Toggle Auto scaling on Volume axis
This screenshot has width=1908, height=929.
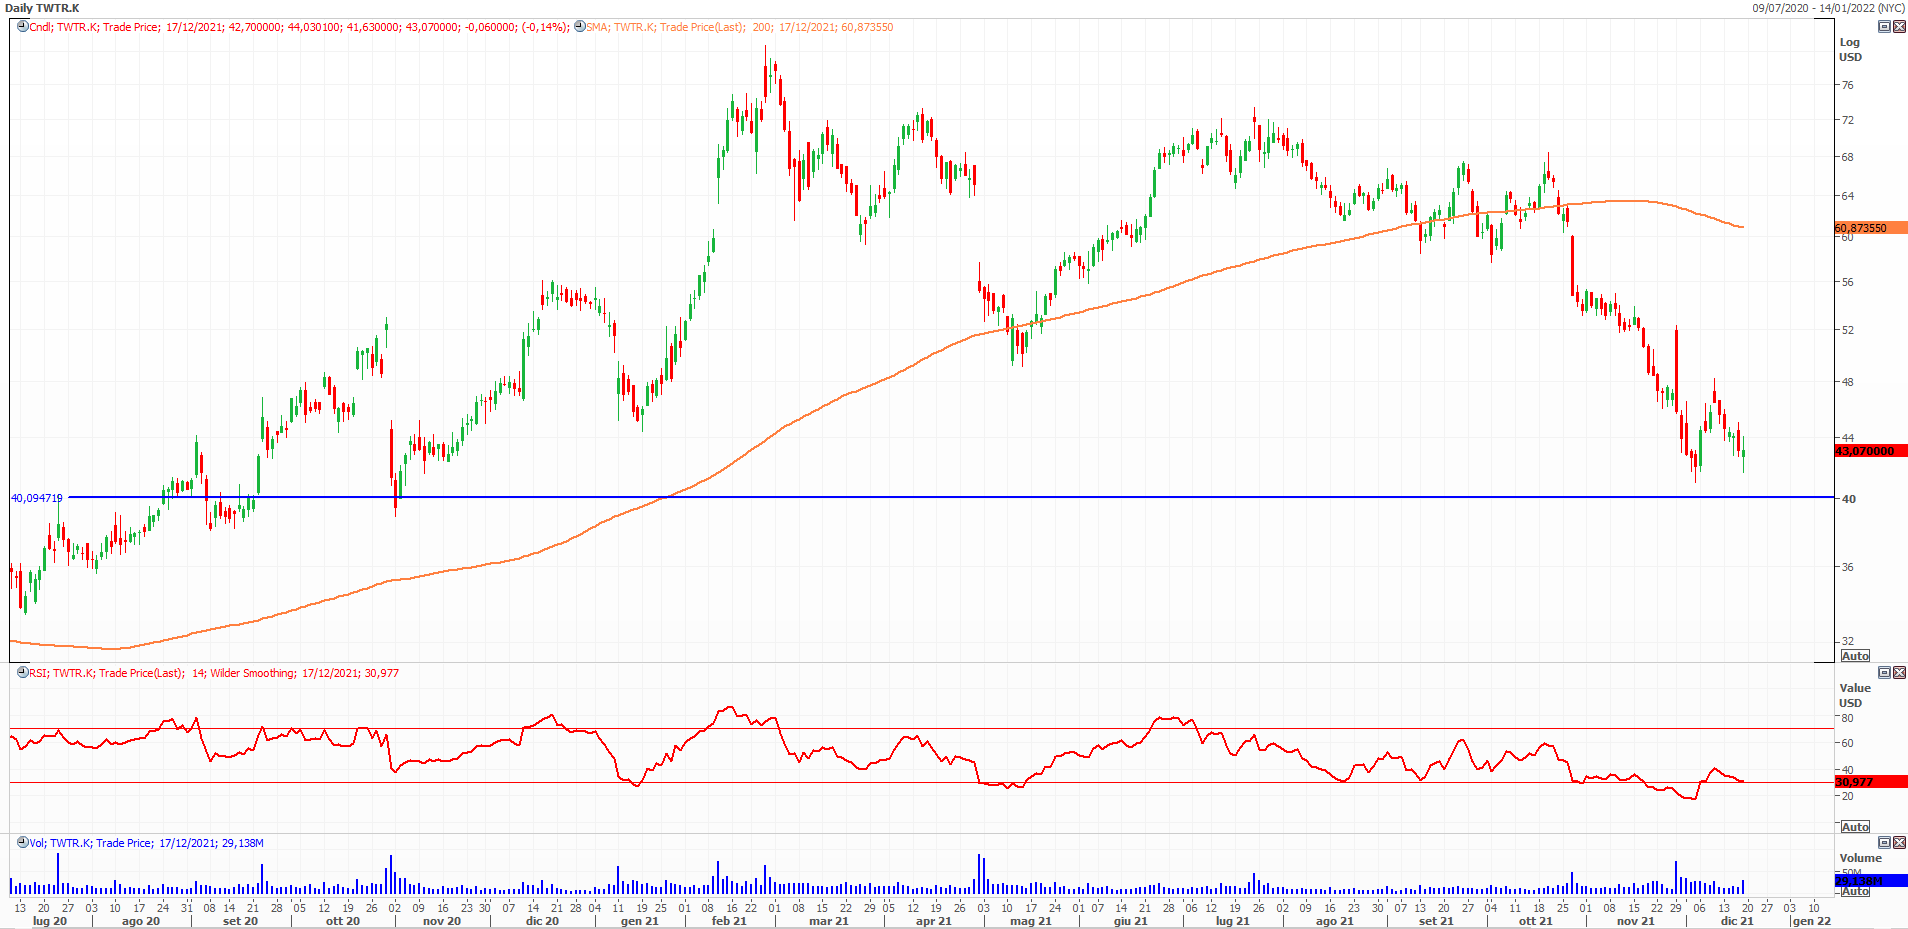tap(1855, 891)
